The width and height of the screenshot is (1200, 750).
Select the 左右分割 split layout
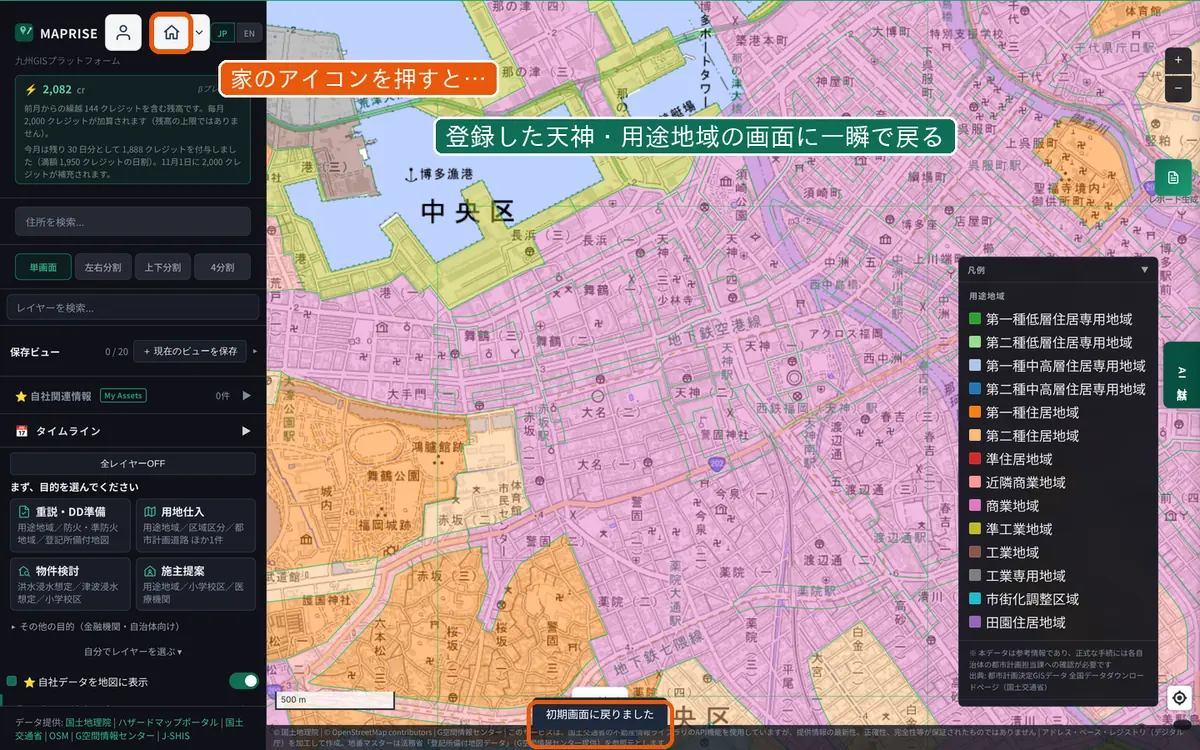[103, 267]
